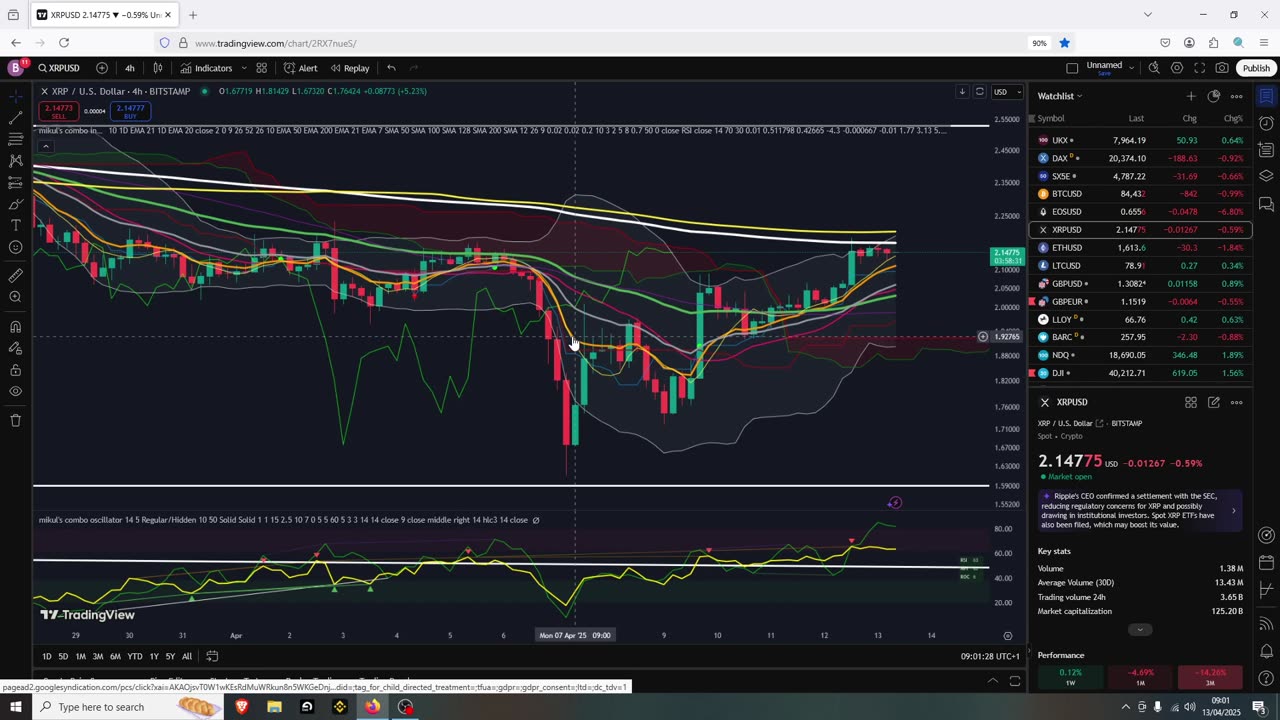This screenshot has height=720, width=1280.
Task: Expand the Ripple news headline arrow
Action: point(1233,511)
